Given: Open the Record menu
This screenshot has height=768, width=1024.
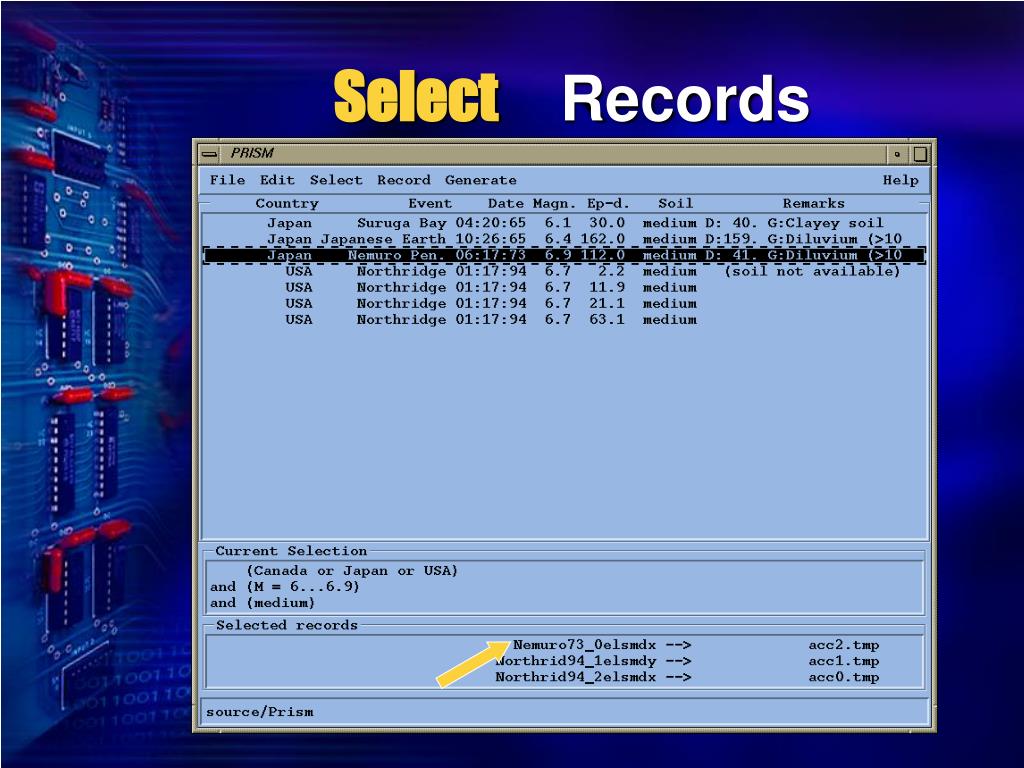Looking at the screenshot, I should click(404, 180).
